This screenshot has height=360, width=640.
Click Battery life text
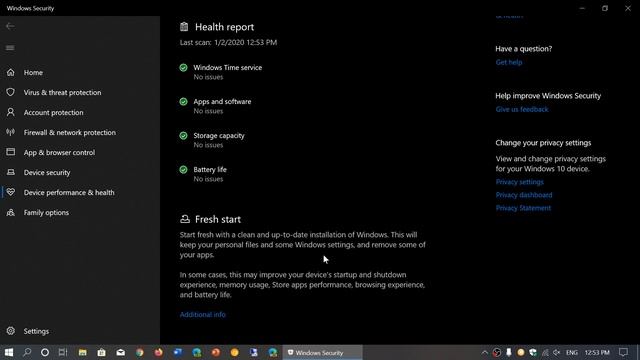pyautogui.click(x=210, y=169)
